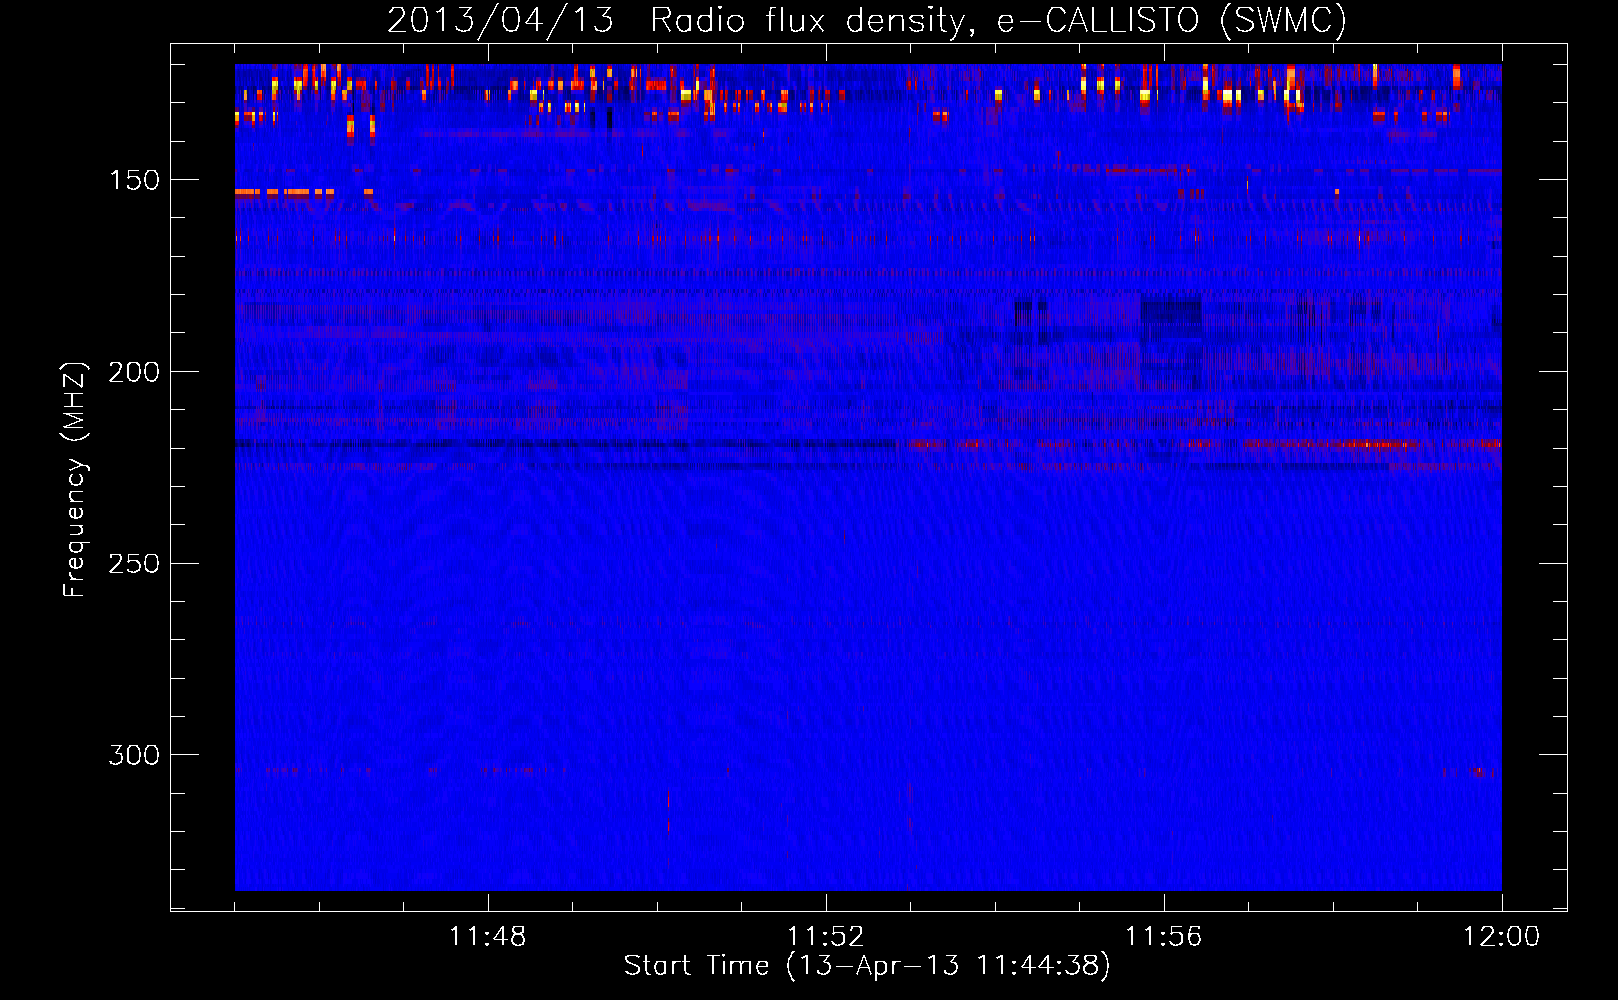Click the 200 frequency tick label
The image size is (1618, 1000).
[x=134, y=372]
